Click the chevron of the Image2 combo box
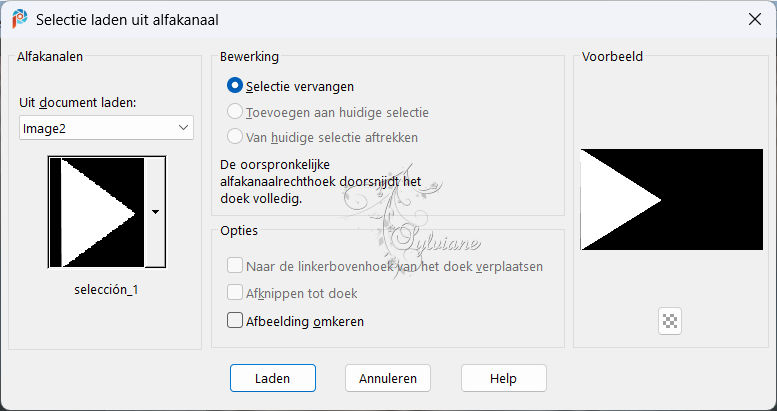The image size is (777, 411). click(183, 128)
